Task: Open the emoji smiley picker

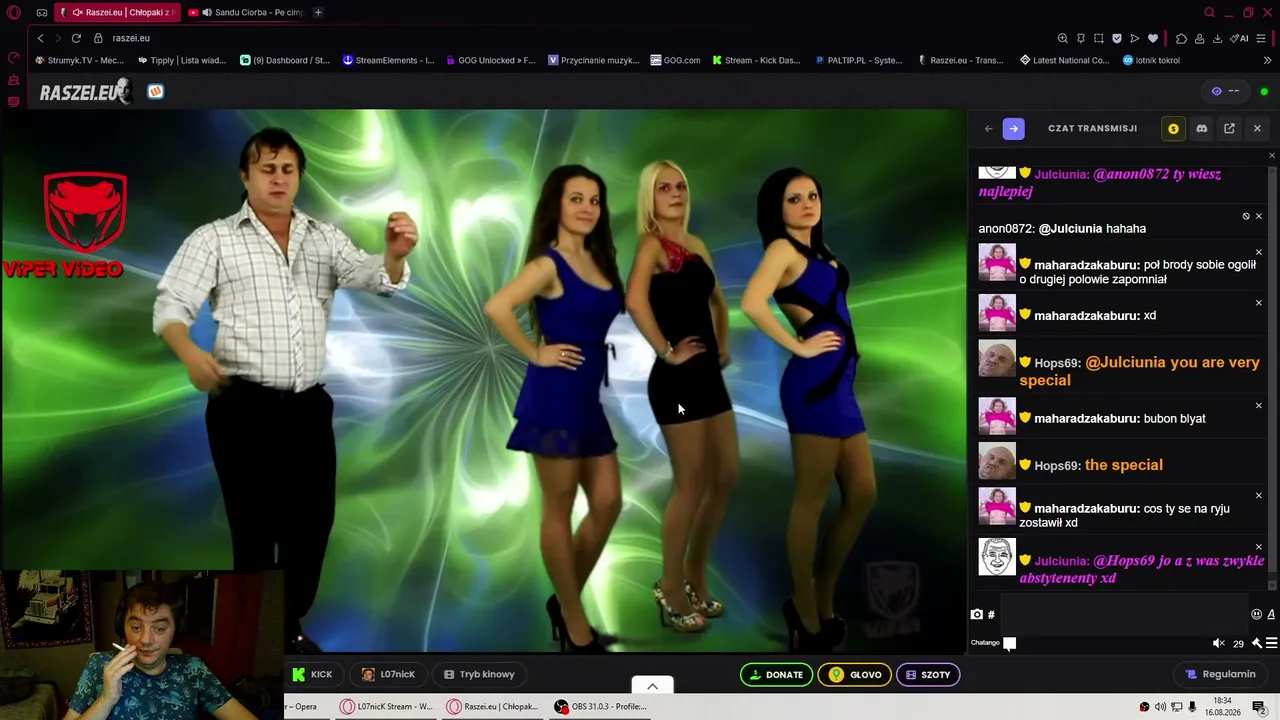Action: 1257,614
